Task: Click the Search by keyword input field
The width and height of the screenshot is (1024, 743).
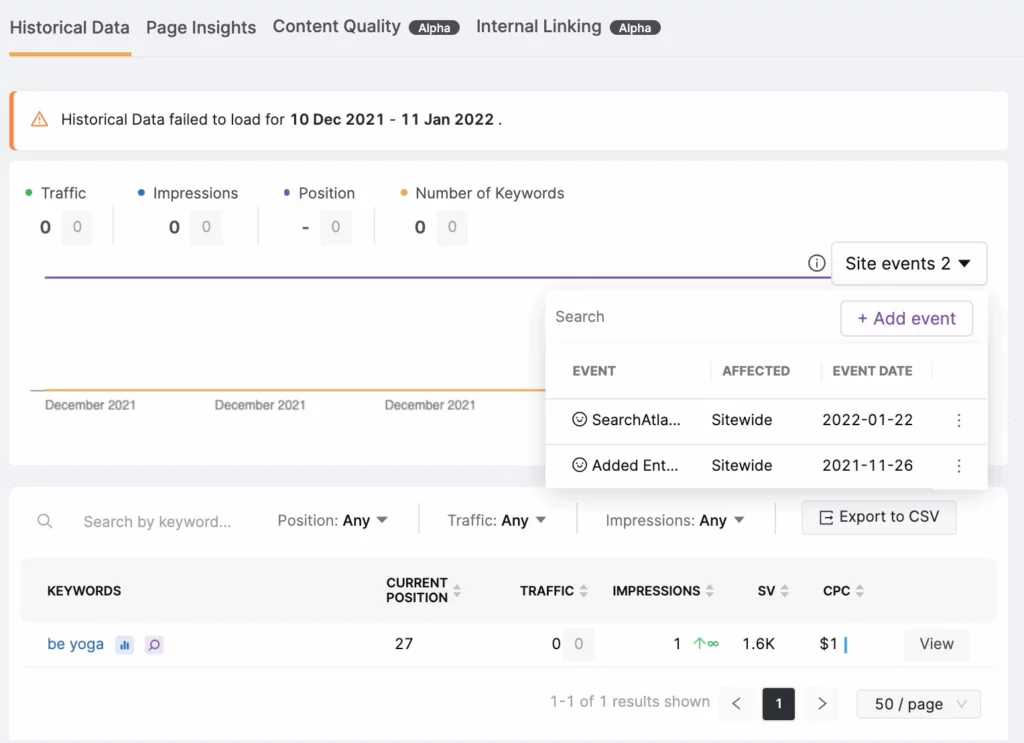Action: pos(157,522)
